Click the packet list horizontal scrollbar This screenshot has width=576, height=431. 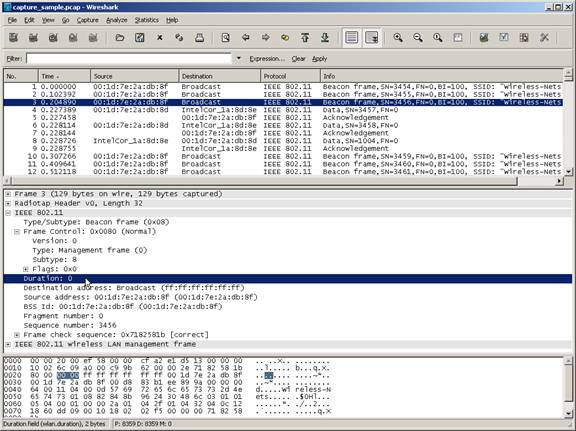pyautogui.click(x=264, y=181)
